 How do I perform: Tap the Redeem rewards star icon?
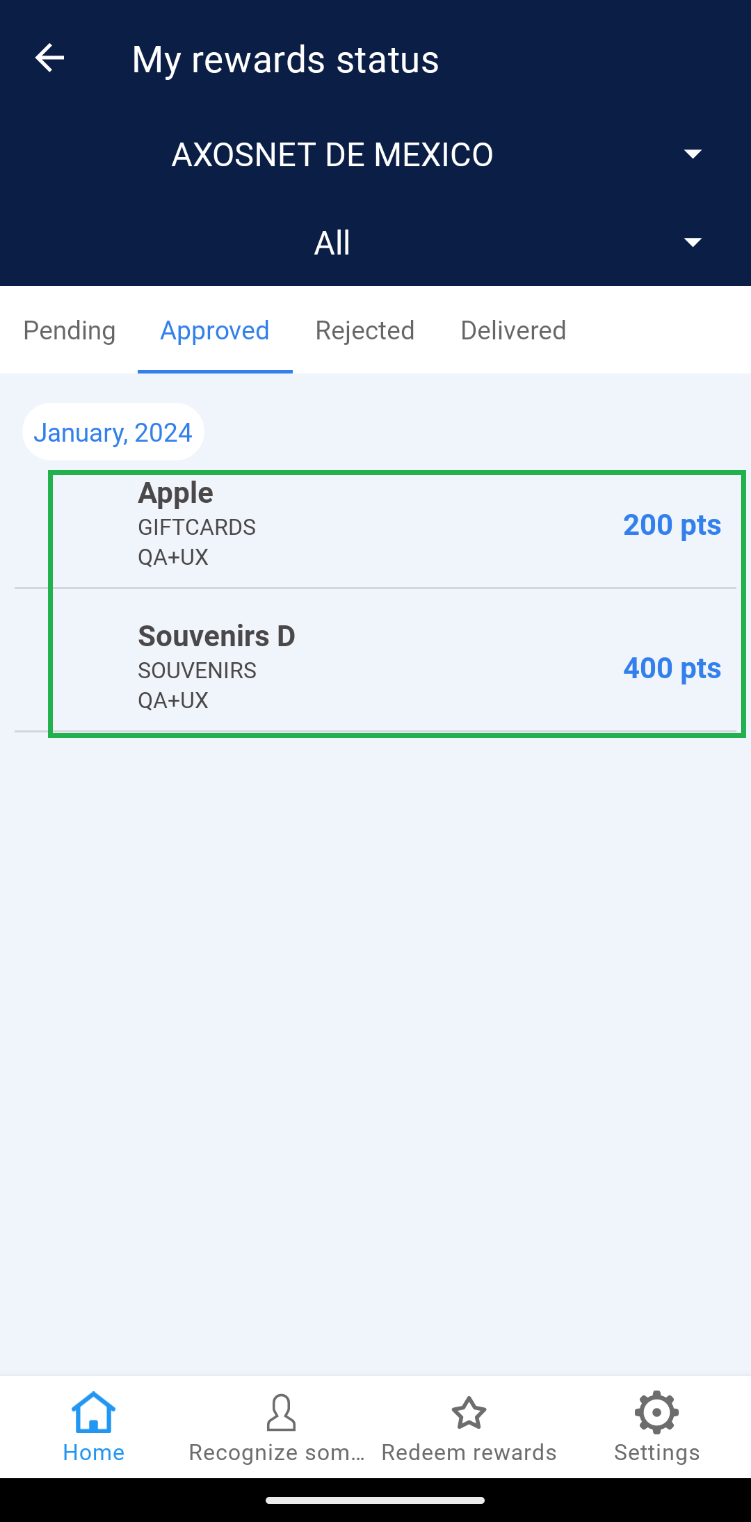(468, 1413)
